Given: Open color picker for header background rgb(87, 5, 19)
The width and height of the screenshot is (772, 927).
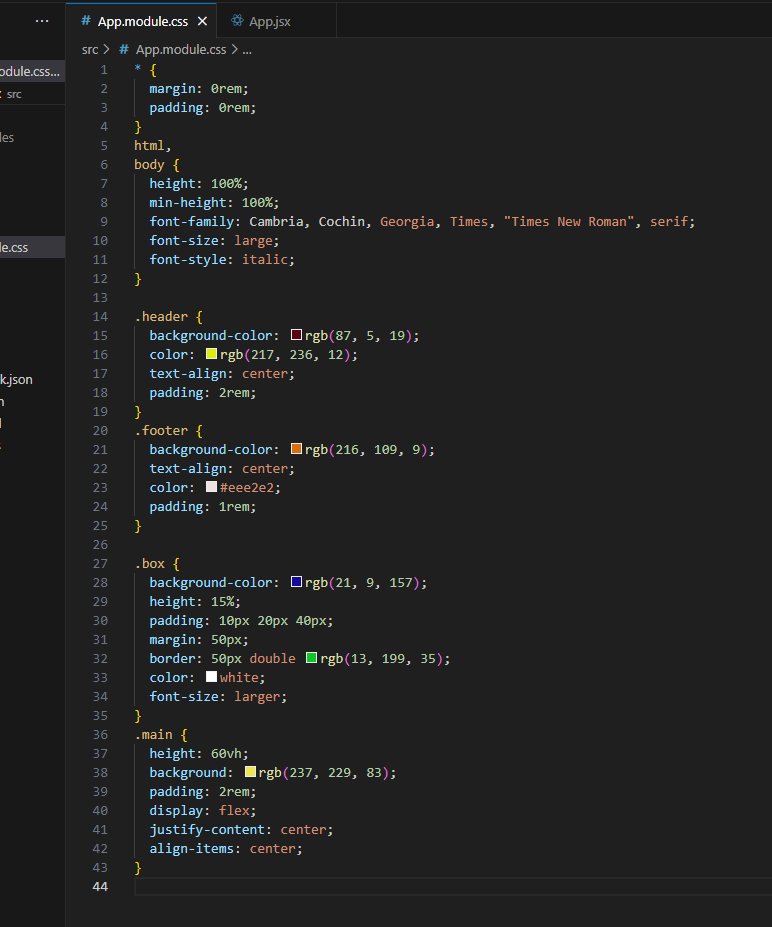Looking at the screenshot, I should 297,335.
